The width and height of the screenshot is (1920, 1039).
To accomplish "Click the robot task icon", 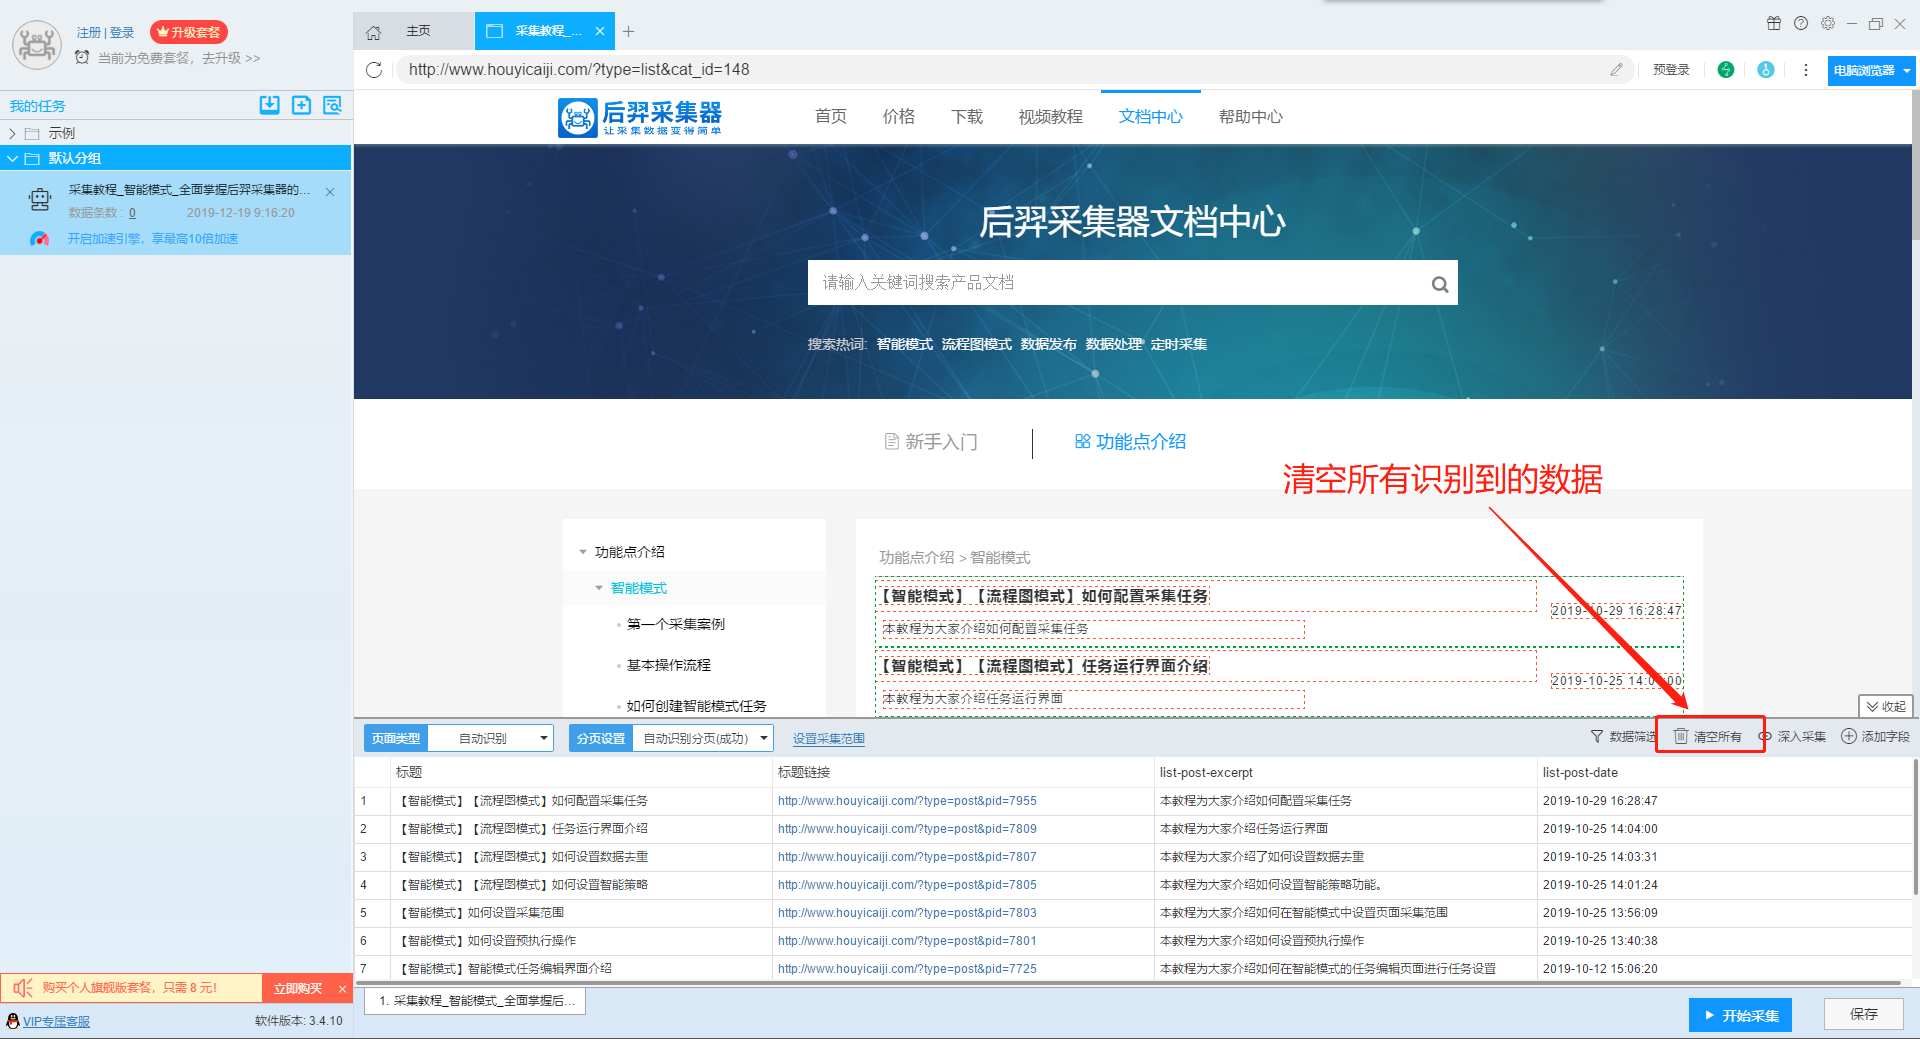I will (40, 200).
